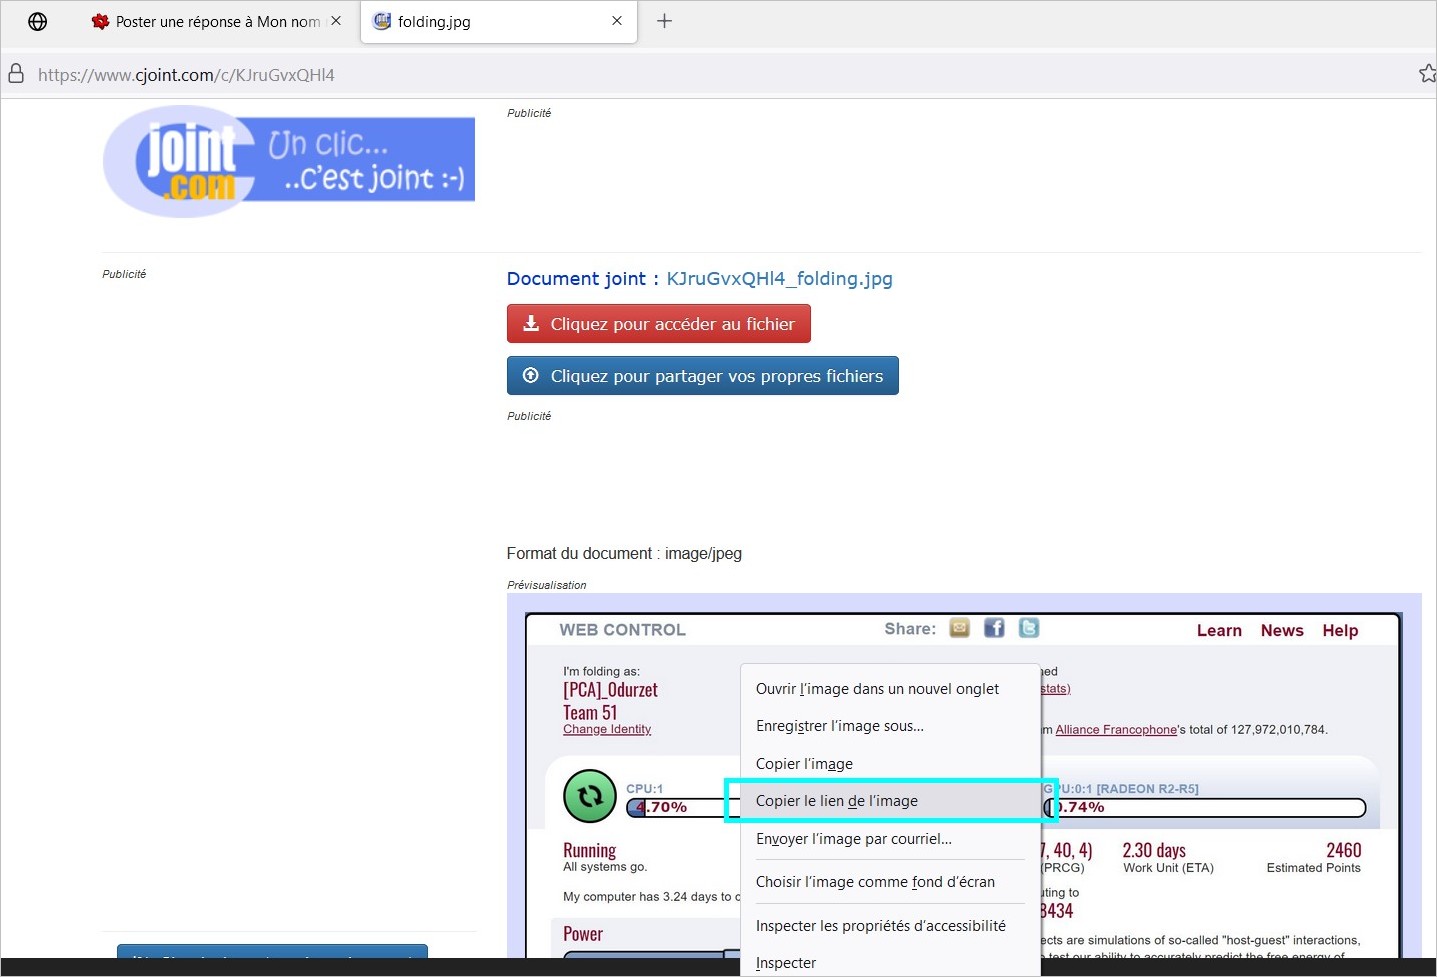This screenshot has width=1437, height=977.
Task: Select Copier le lien de l'image
Action: pyautogui.click(x=836, y=801)
